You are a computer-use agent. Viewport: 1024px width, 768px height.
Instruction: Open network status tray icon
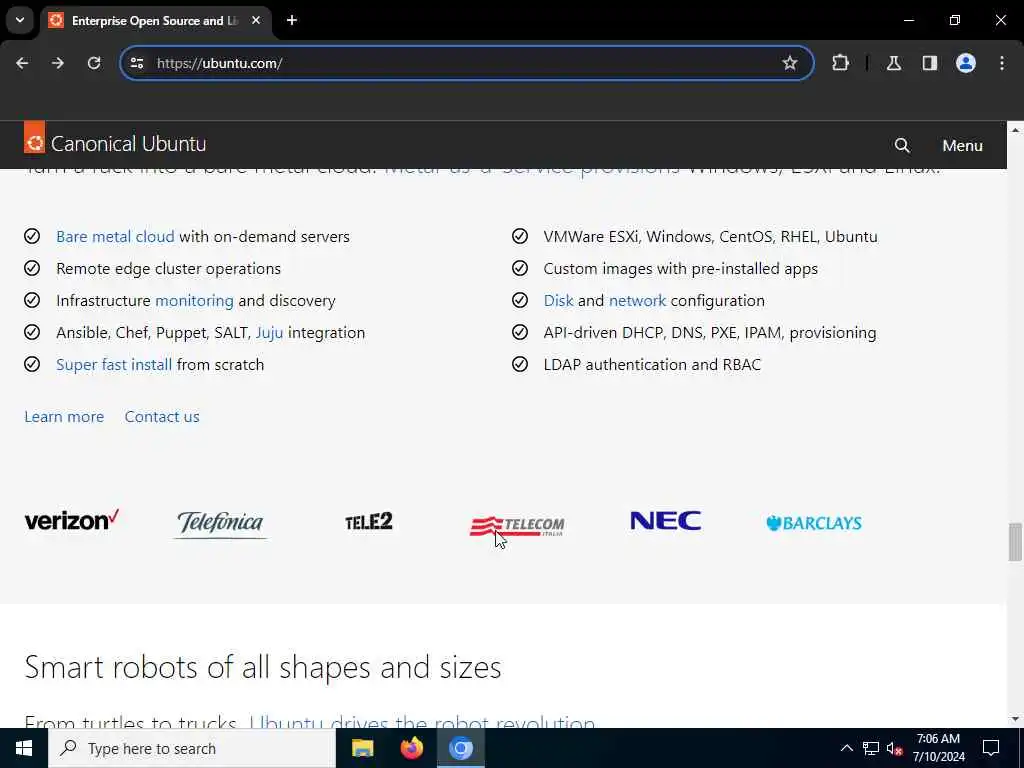pos(871,748)
